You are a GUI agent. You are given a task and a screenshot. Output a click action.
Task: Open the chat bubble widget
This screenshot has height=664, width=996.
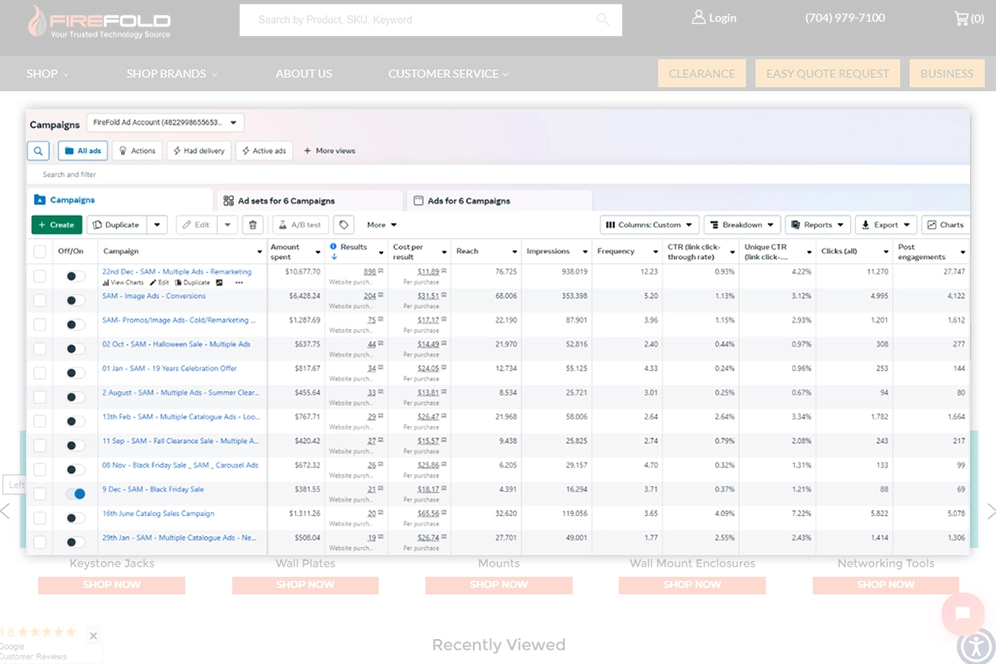962,614
